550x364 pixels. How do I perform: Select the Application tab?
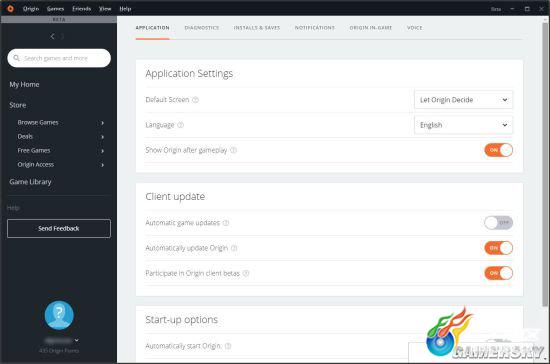(153, 28)
